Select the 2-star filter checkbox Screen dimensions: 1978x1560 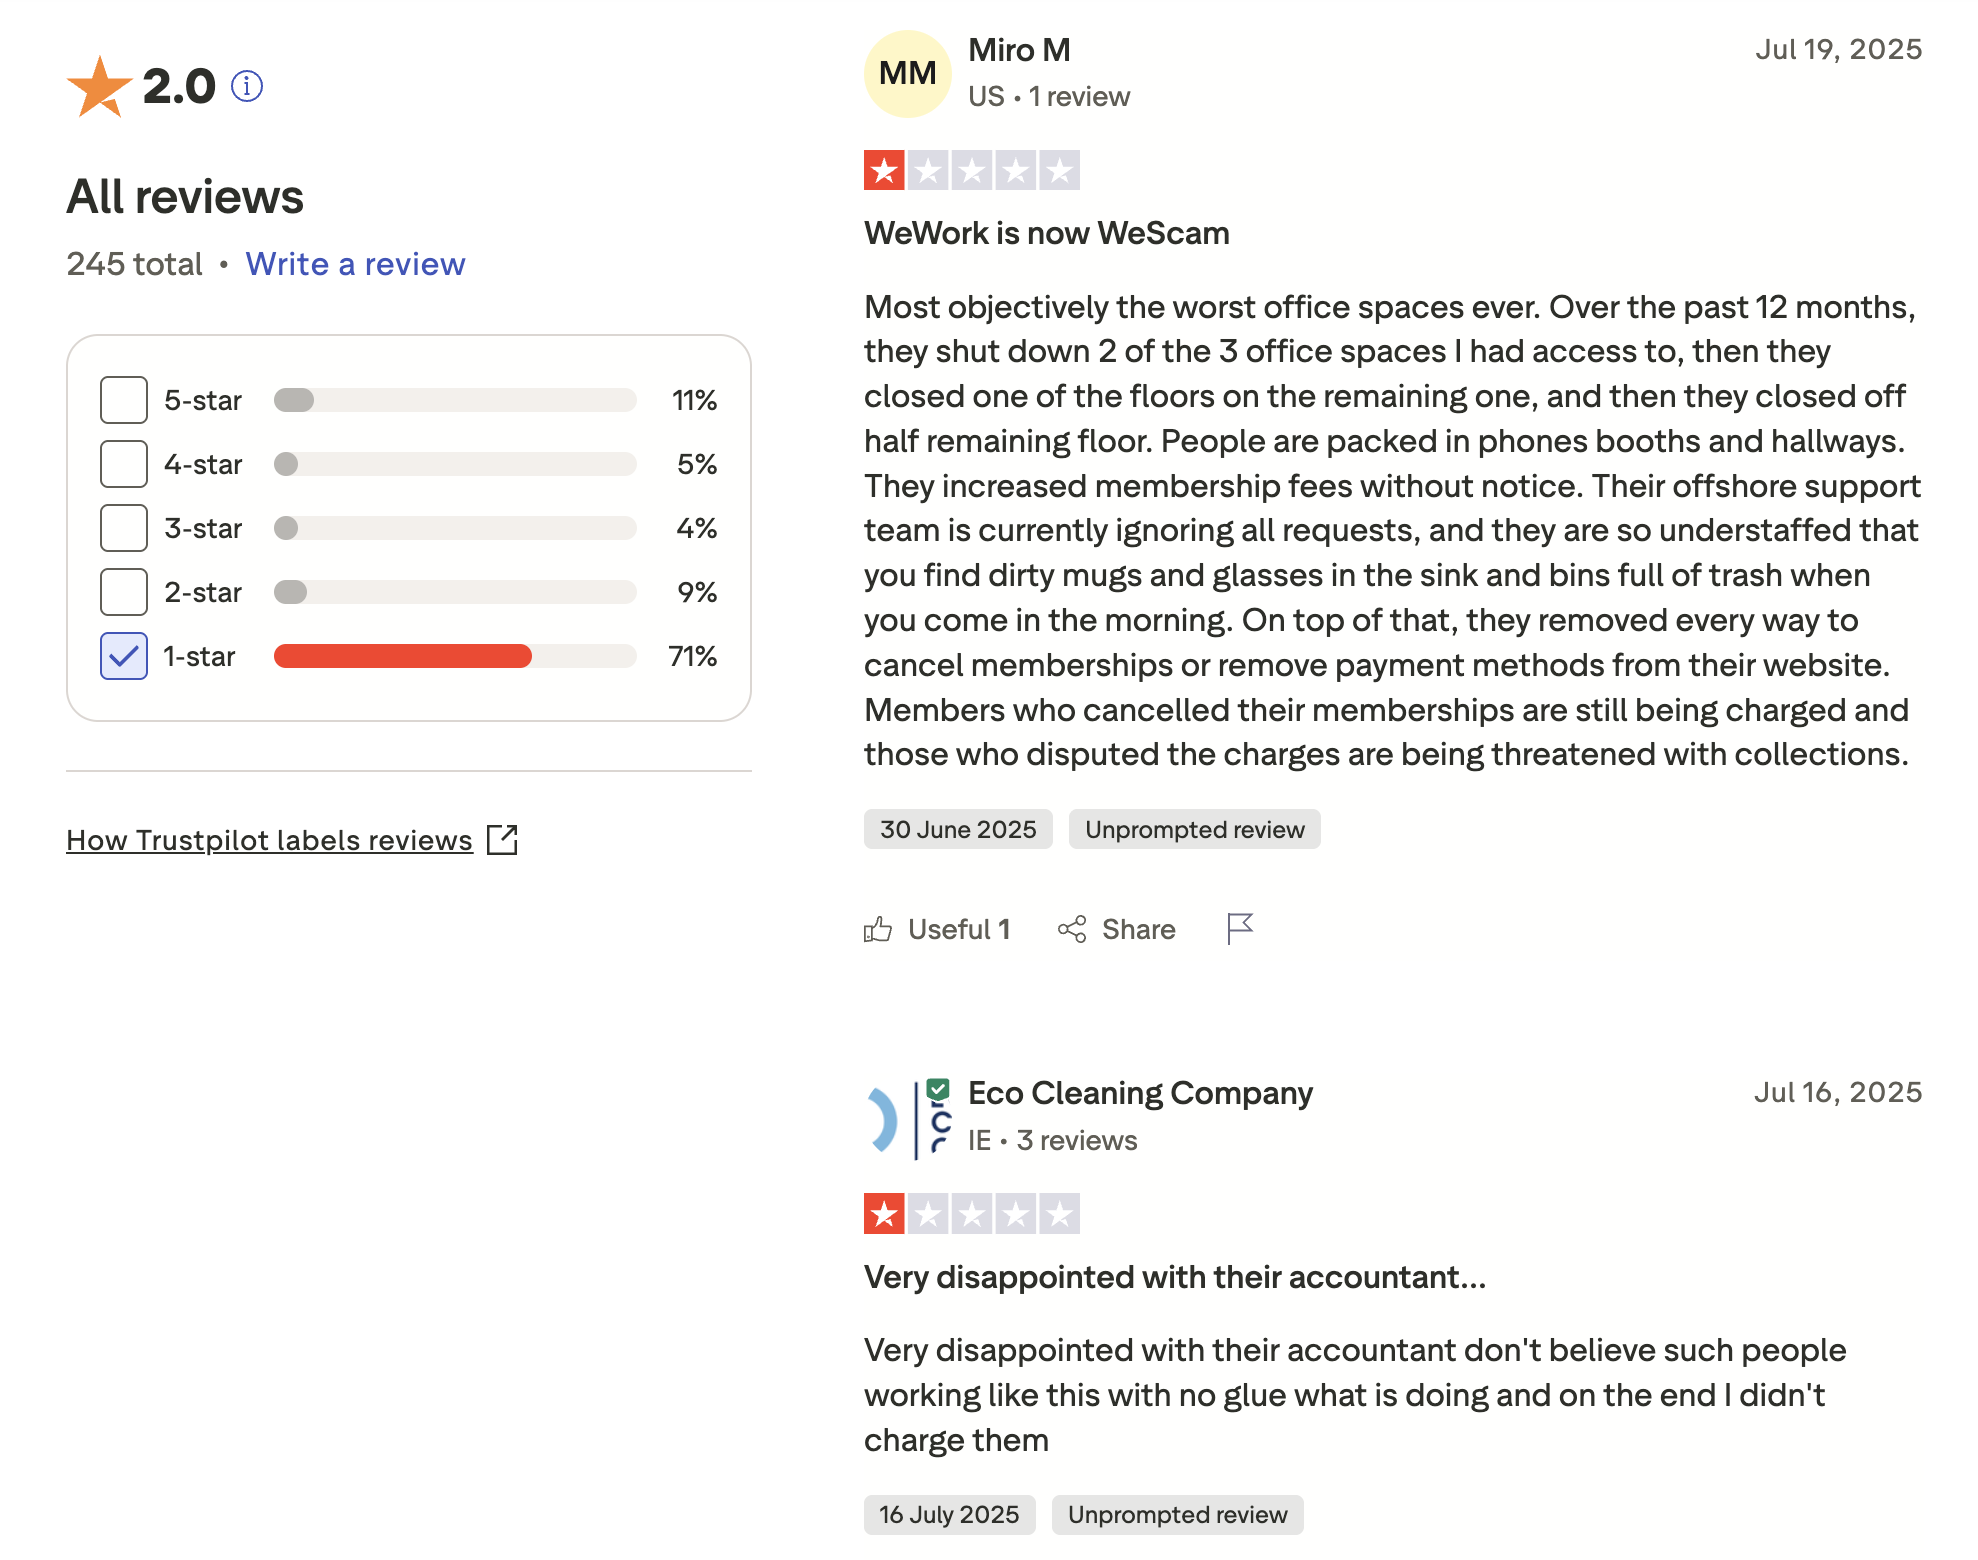pyautogui.click(x=124, y=592)
